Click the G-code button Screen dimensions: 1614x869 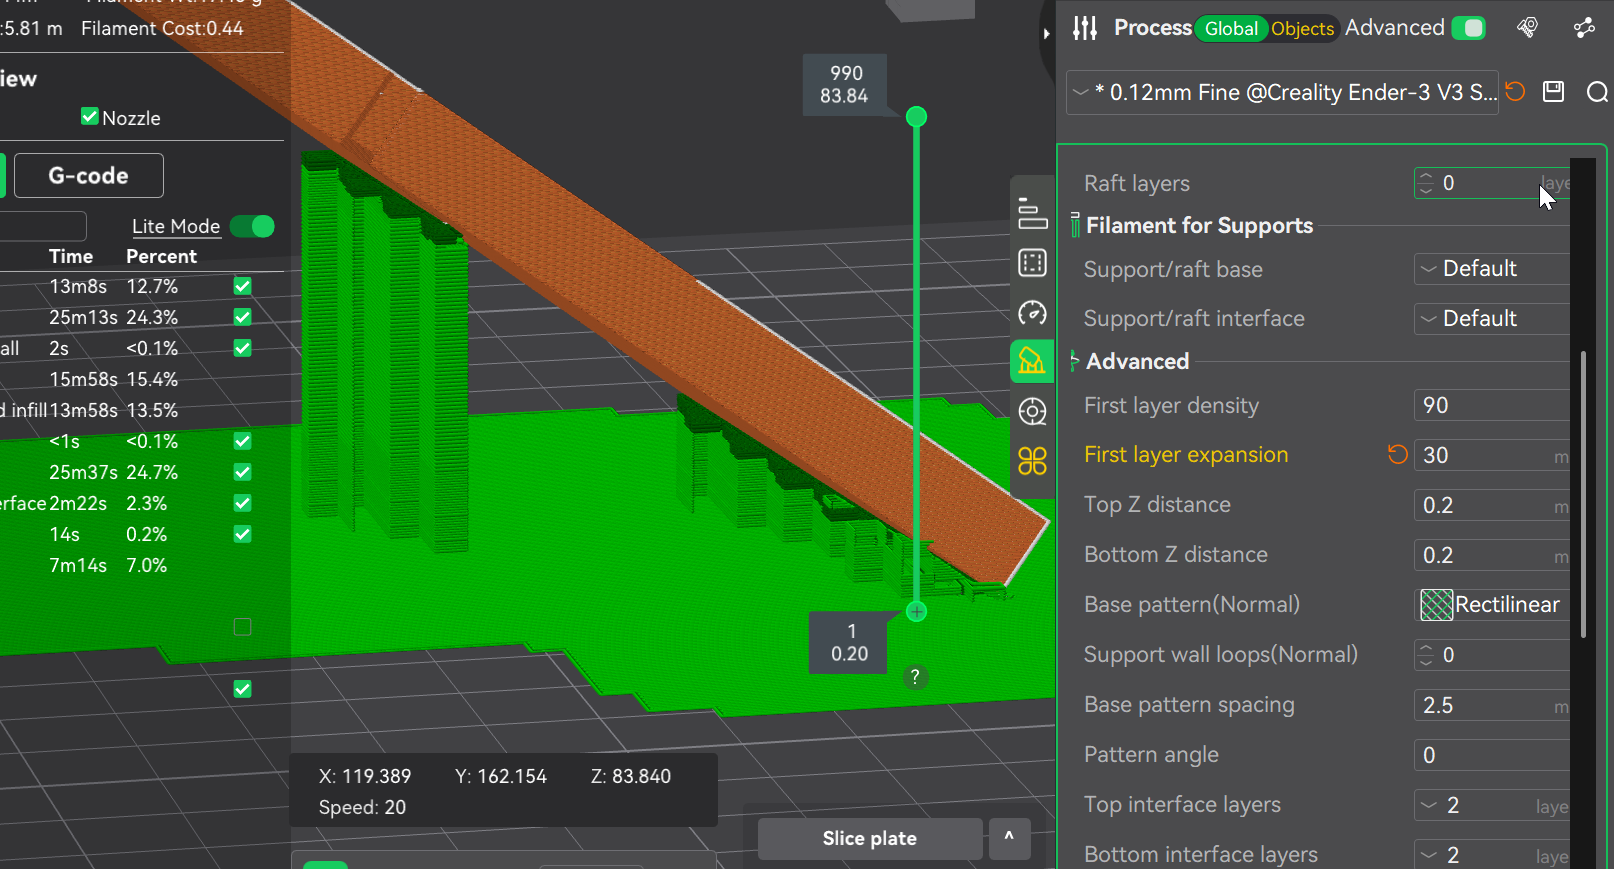(x=88, y=176)
